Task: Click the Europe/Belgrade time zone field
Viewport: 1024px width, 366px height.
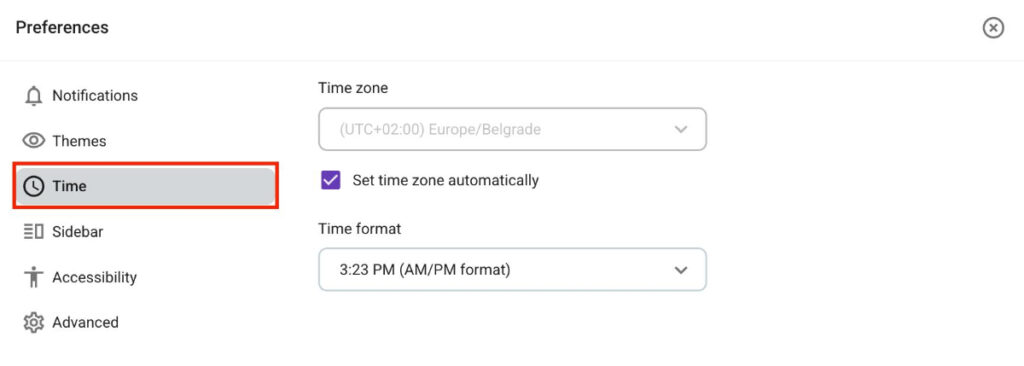Action: pos(512,129)
